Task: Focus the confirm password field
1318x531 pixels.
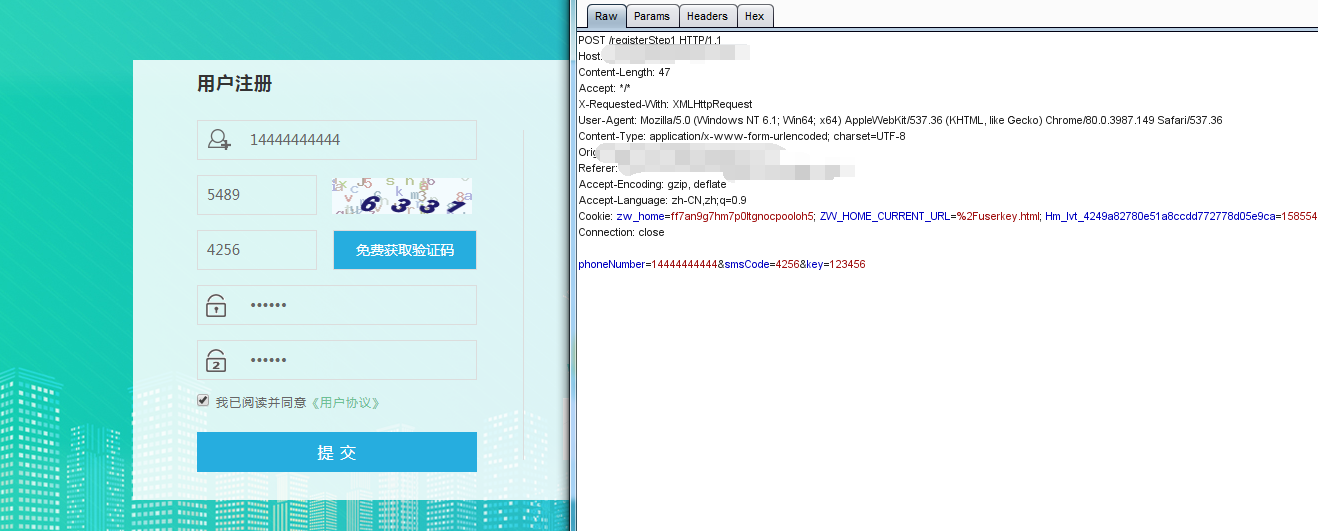Action: [337, 360]
